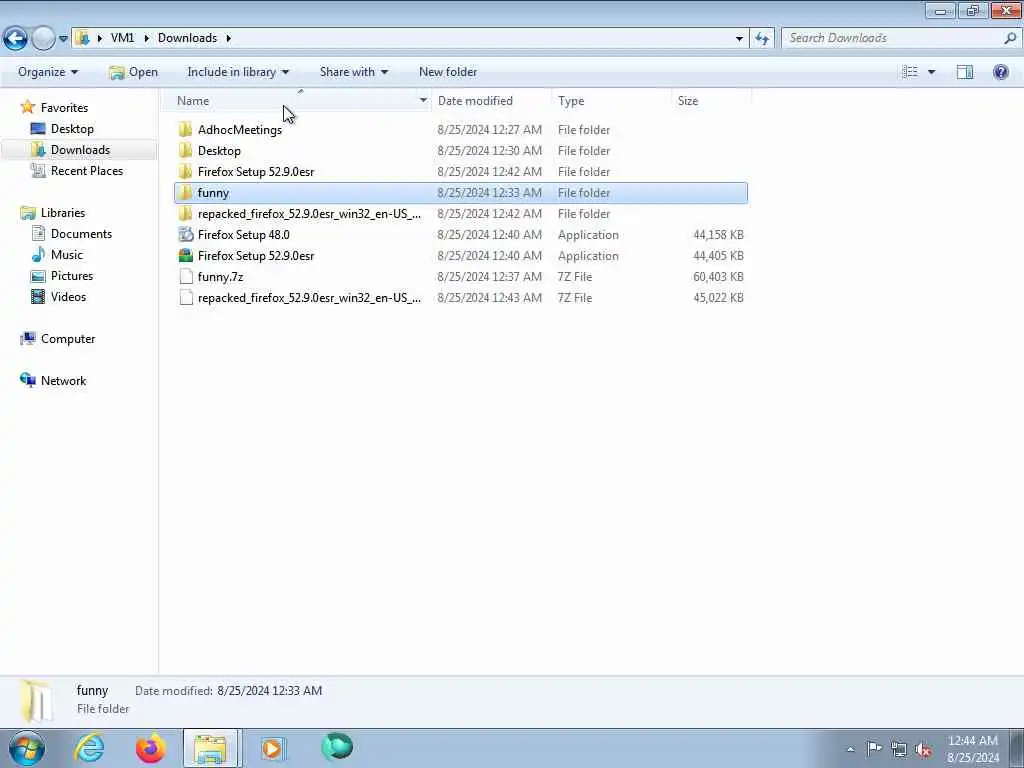This screenshot has width=1024, height=768.
Task: Open the recent pages history dropdown
Action: point(63,39)
